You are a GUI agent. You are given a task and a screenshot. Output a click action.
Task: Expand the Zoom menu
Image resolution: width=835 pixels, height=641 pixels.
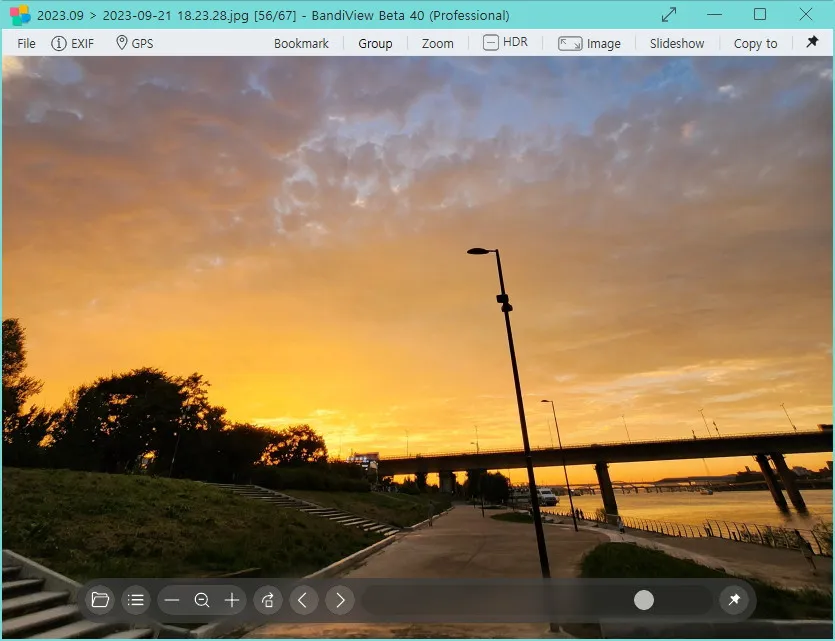point(437,44)
